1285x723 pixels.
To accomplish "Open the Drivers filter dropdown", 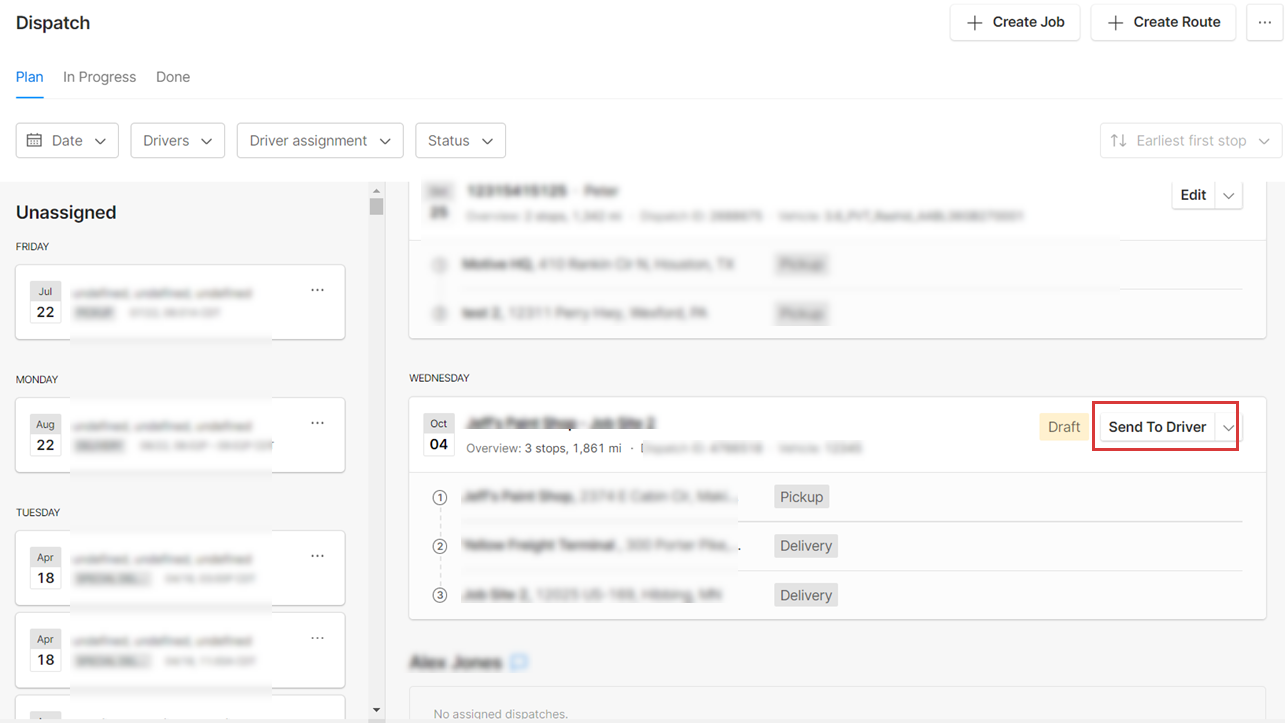I will [x=177, y=140].
